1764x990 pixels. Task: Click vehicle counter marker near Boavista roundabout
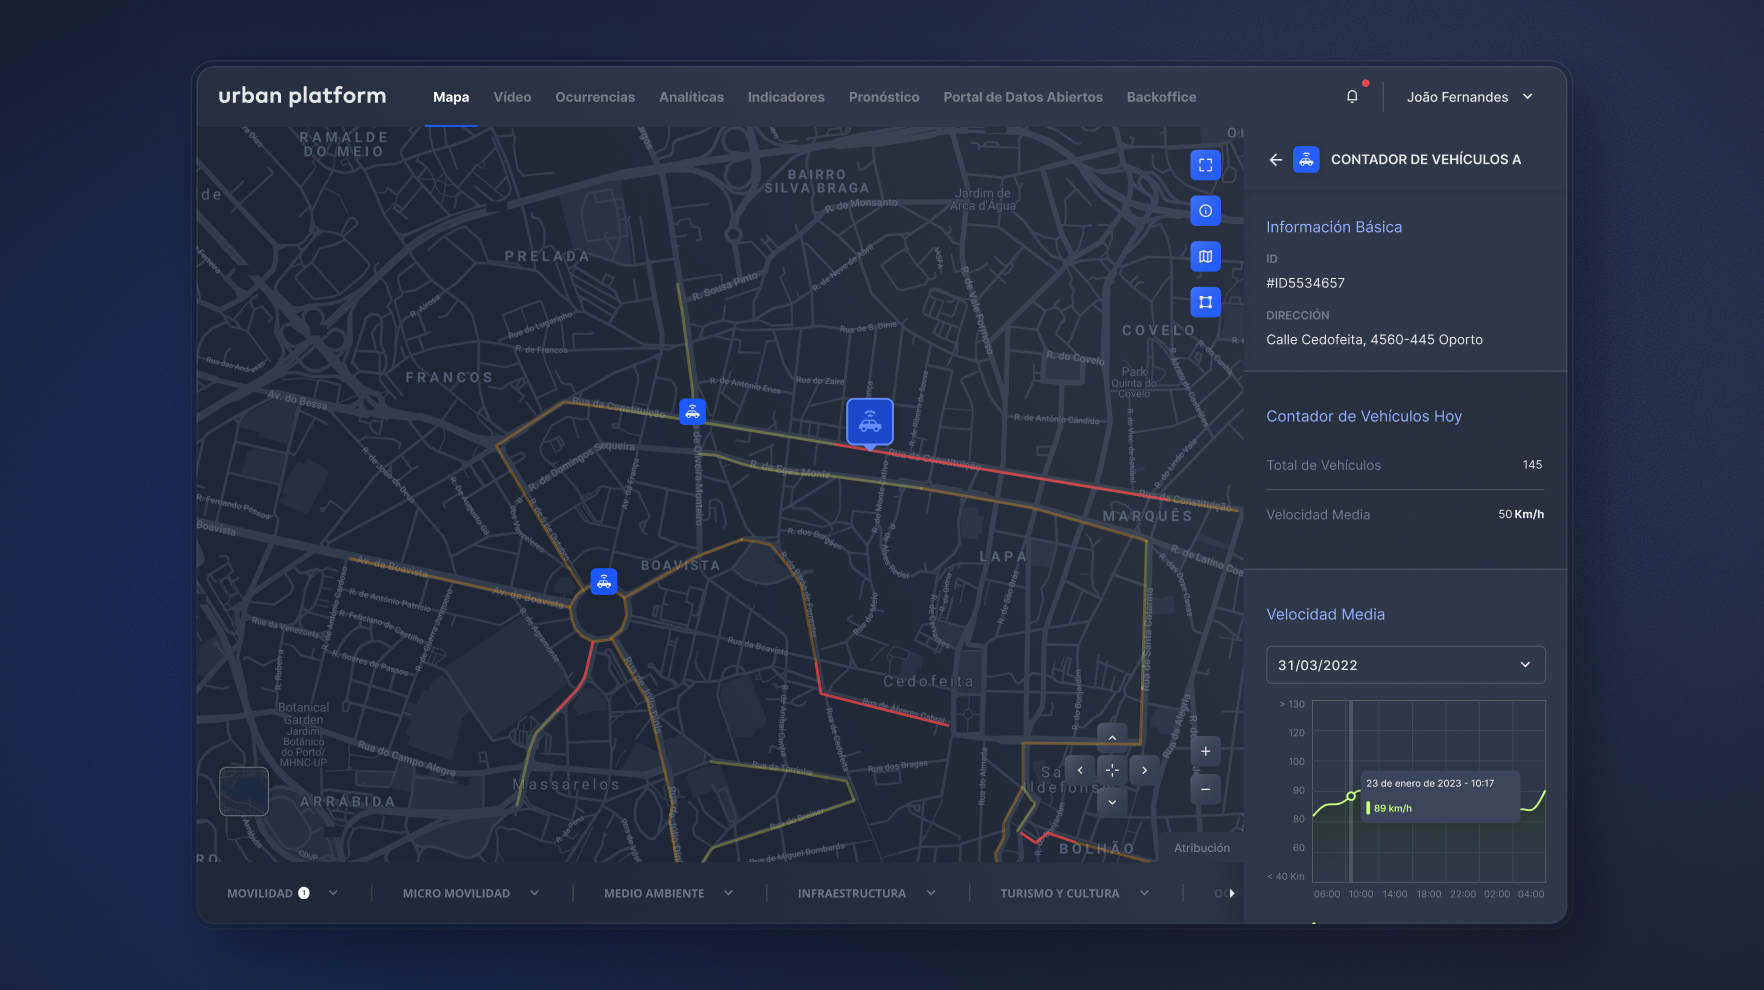pyautogui.click(x=604, y=581)
